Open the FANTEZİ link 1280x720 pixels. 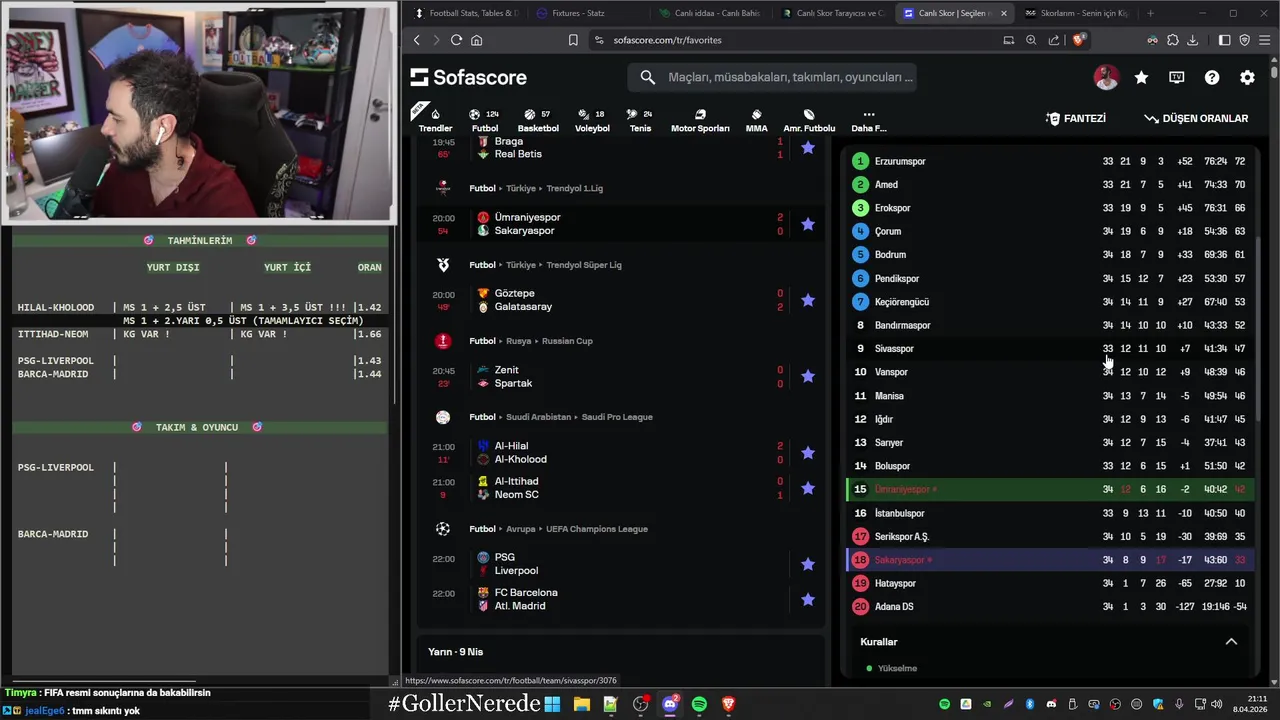coord(1076,118)
